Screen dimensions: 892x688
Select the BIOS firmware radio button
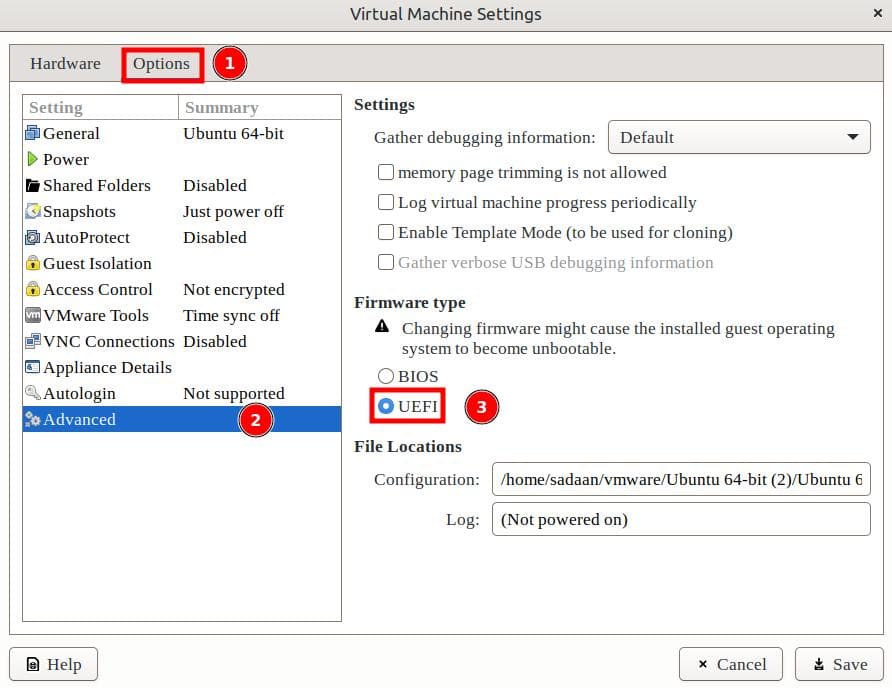[x=386, y=376]
